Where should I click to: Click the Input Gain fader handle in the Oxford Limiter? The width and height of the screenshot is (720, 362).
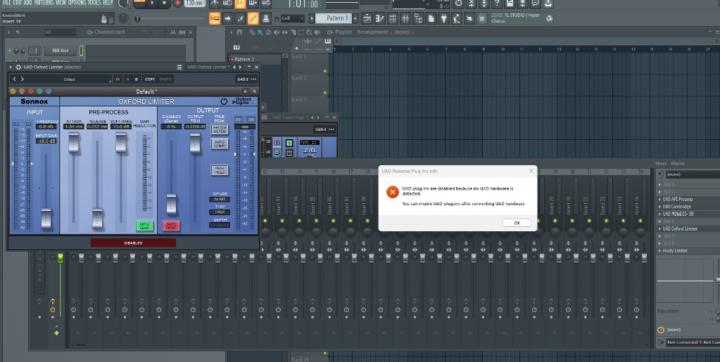coord(46,218)
